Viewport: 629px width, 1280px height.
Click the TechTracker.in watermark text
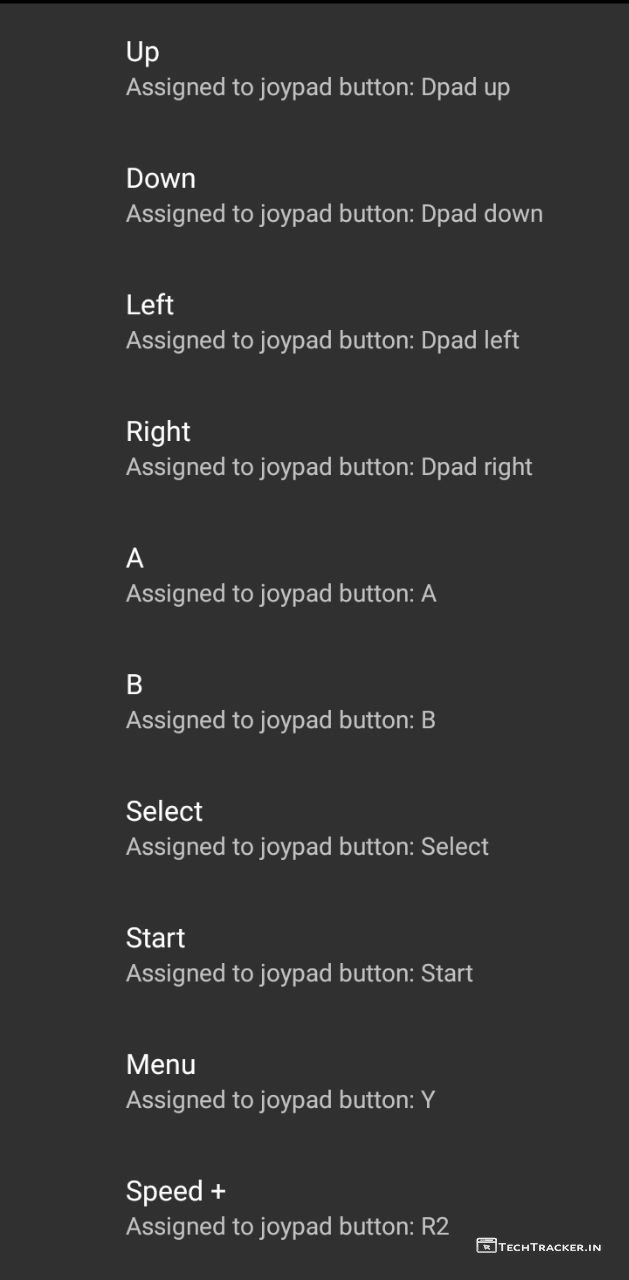click(x=550, y=1247)
